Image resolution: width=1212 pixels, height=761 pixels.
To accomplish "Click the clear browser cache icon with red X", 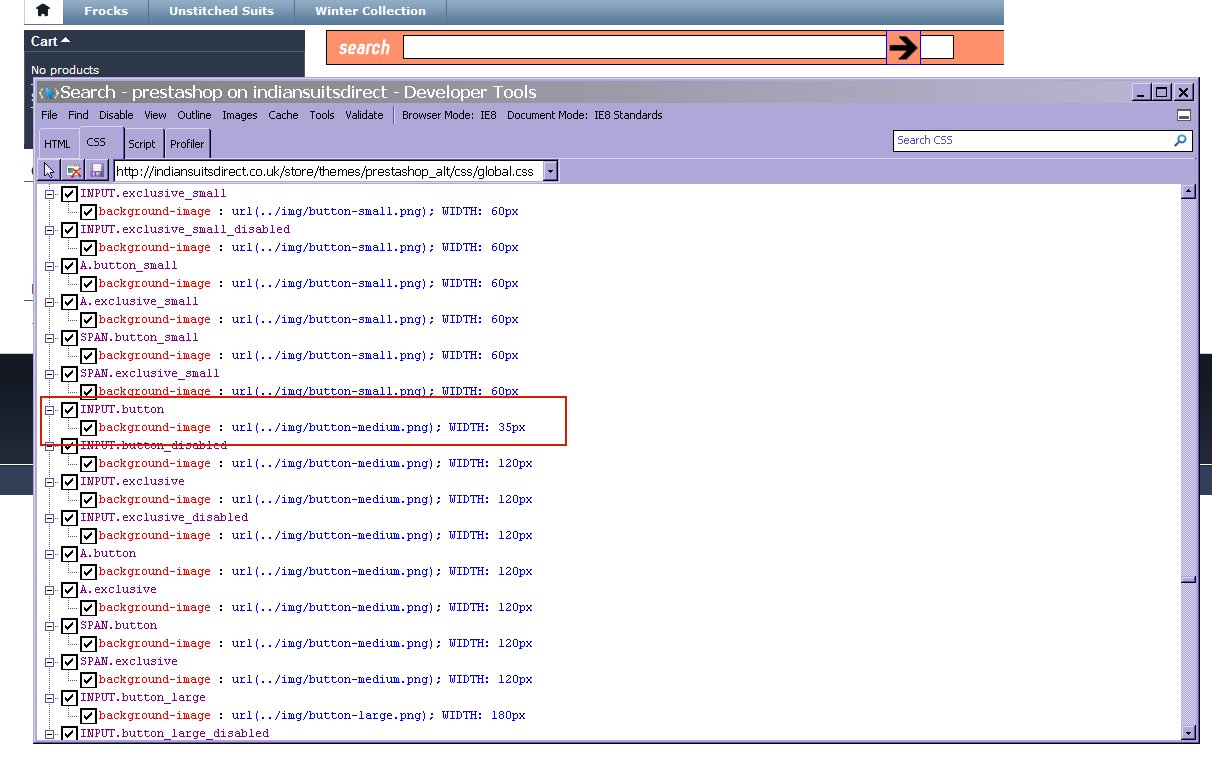I will point(73,171).
